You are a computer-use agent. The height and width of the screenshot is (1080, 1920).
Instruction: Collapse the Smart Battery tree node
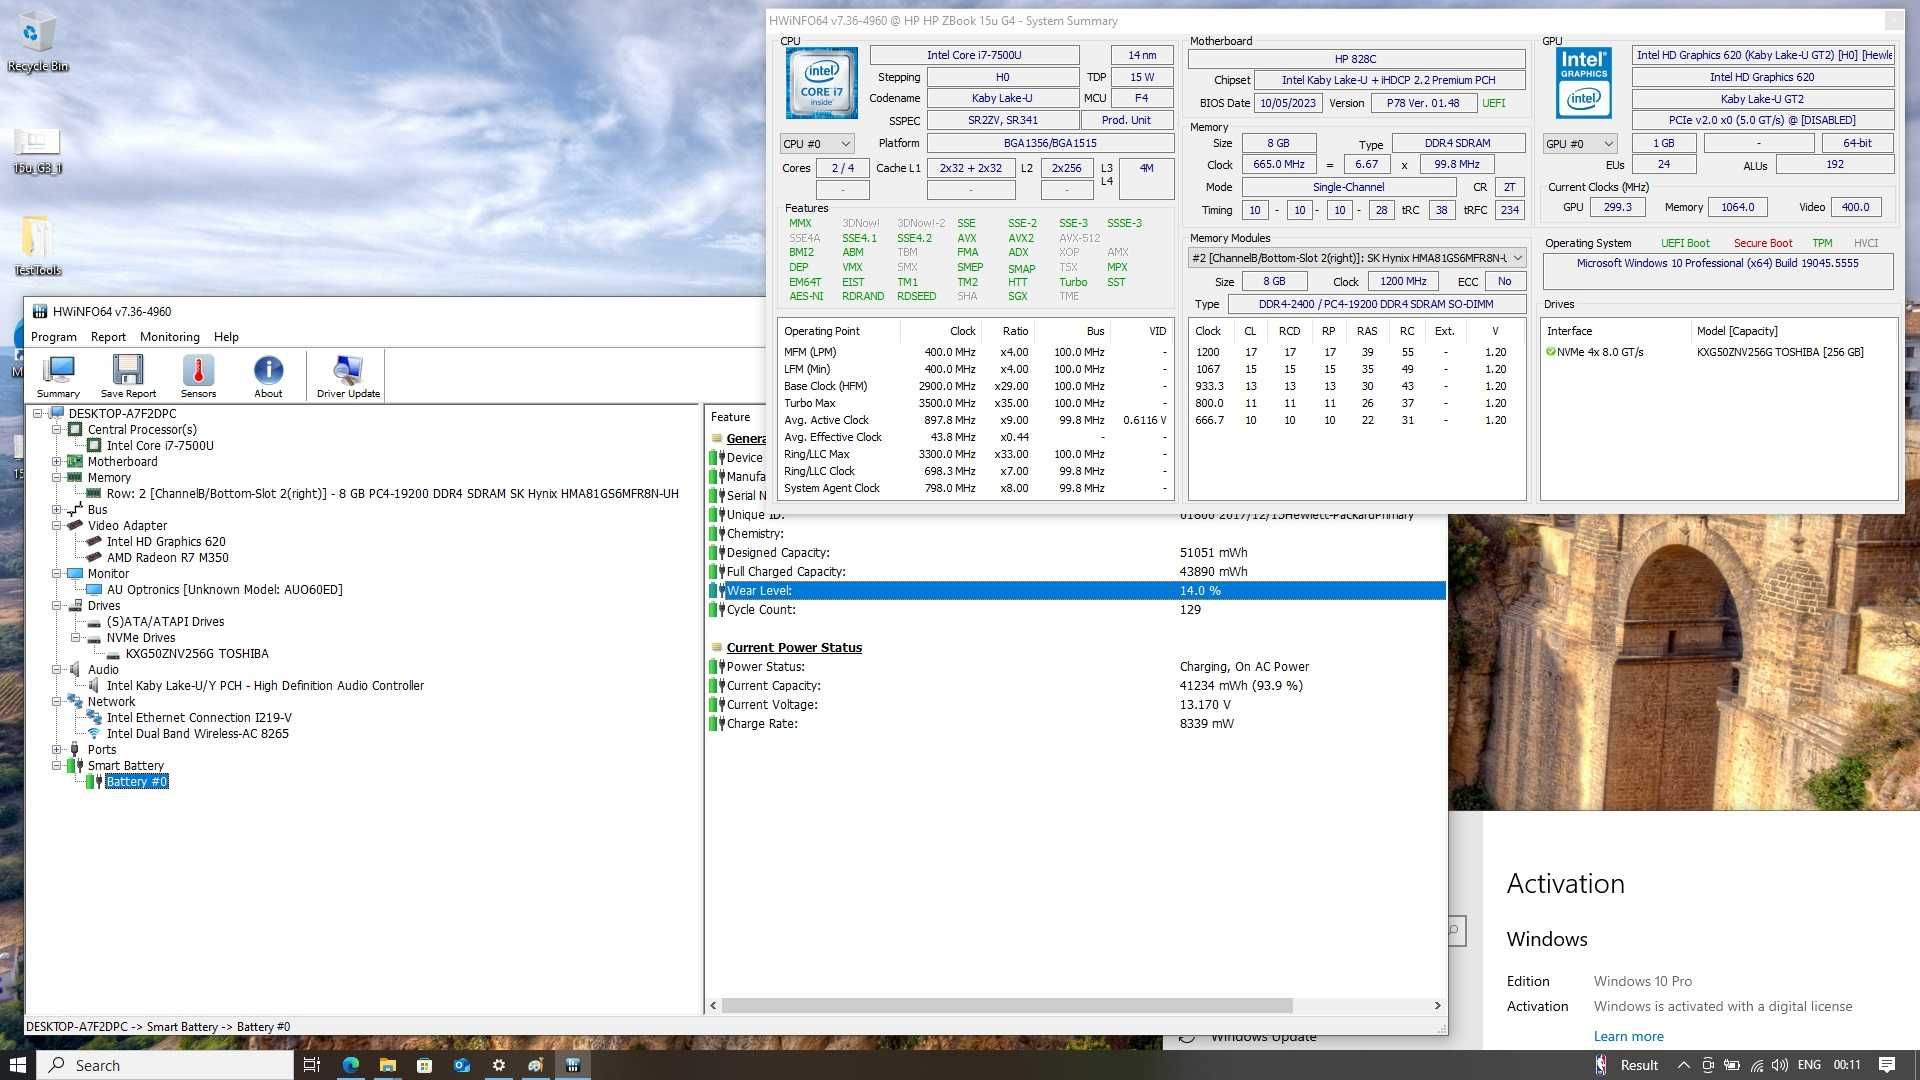57,765
